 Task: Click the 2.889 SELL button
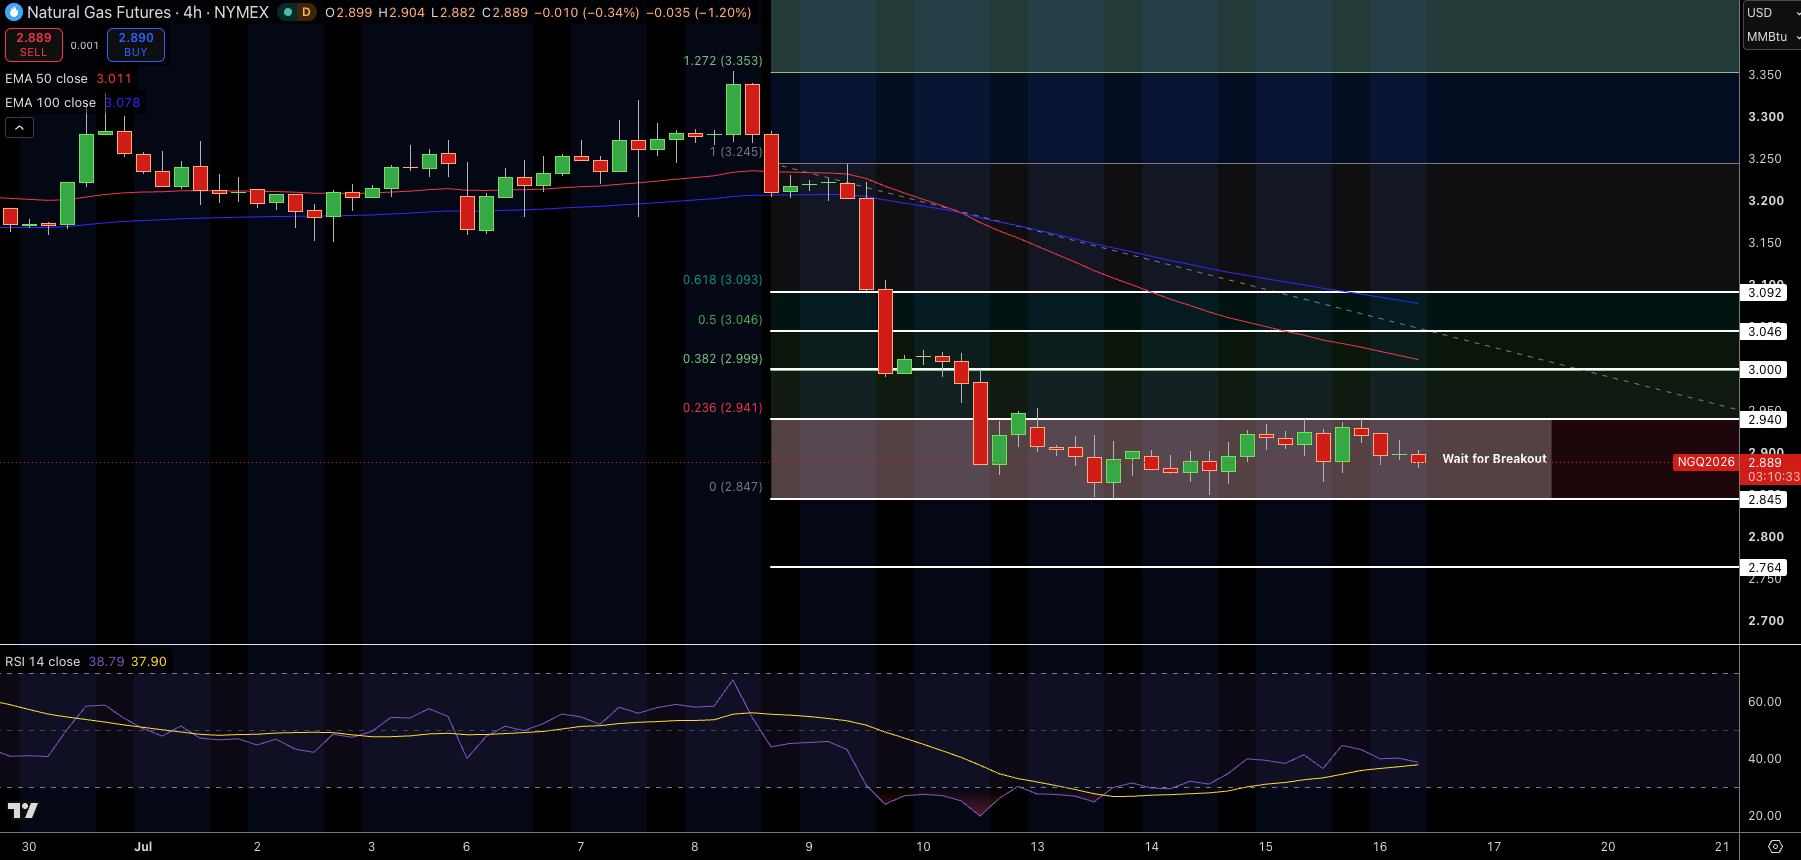point(34,44)
